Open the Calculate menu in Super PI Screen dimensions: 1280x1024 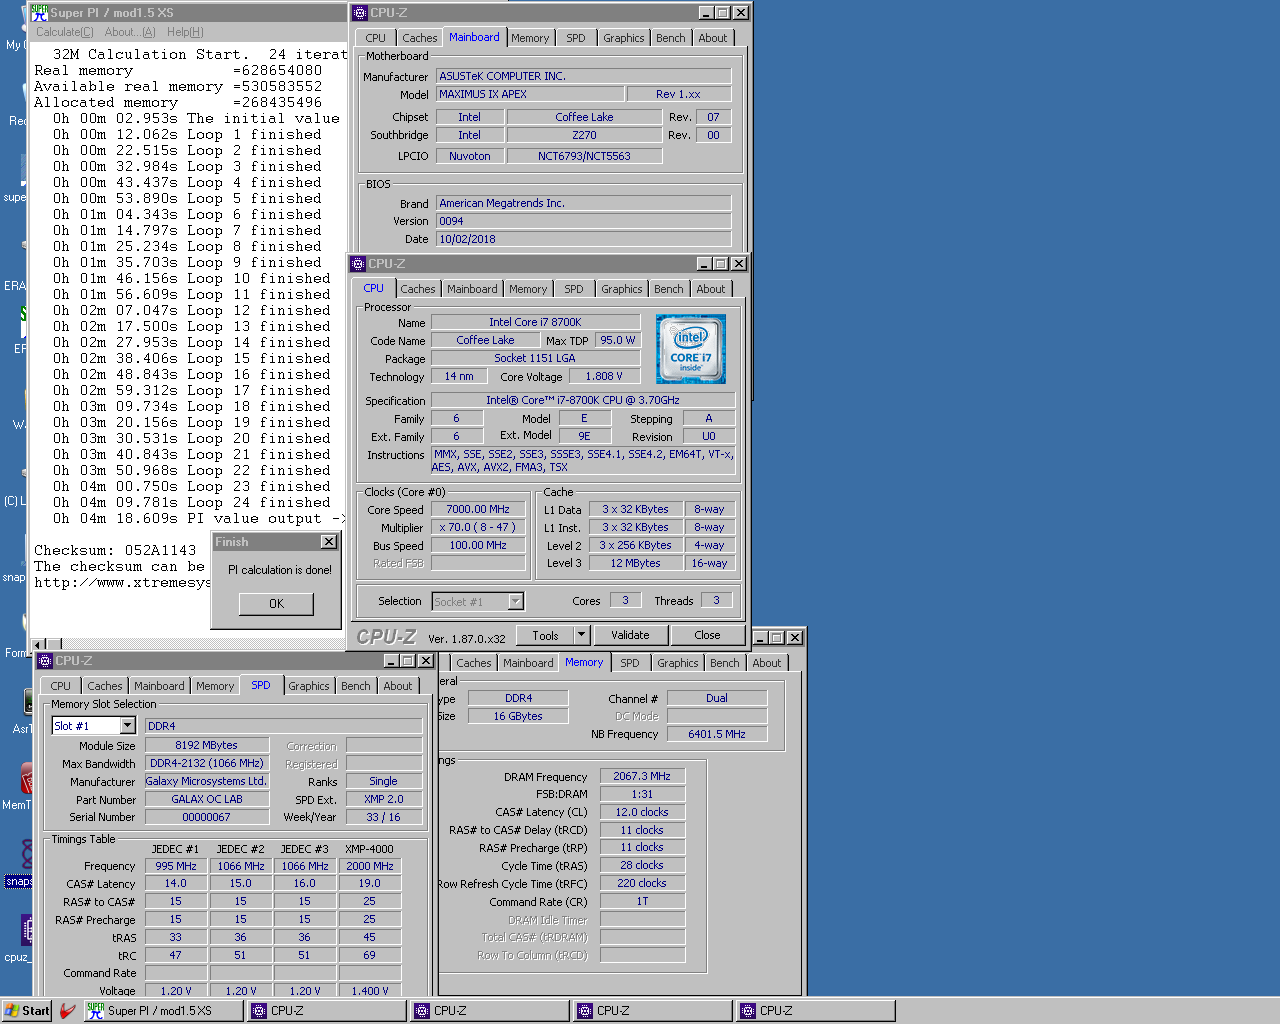65,32
